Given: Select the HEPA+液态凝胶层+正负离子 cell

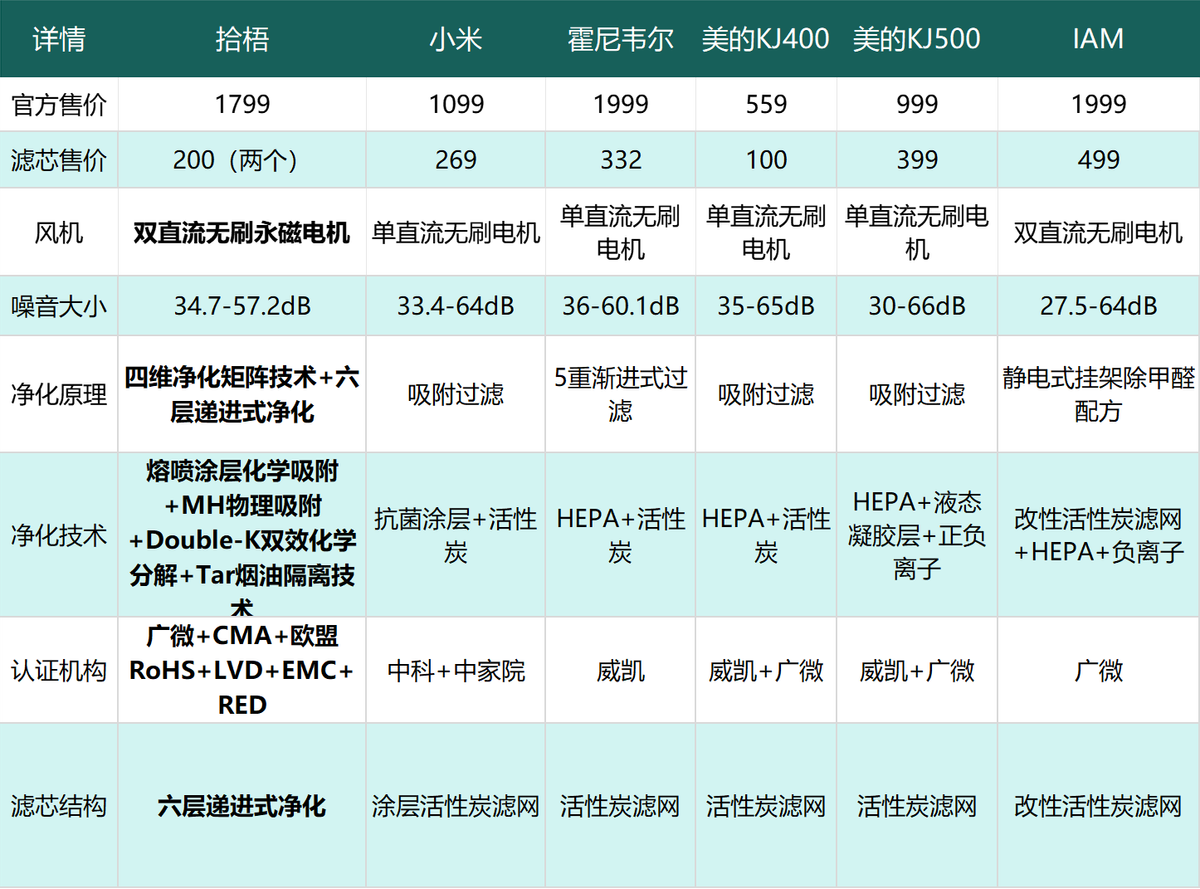Looking at the screenshot, I should [917, 535].
